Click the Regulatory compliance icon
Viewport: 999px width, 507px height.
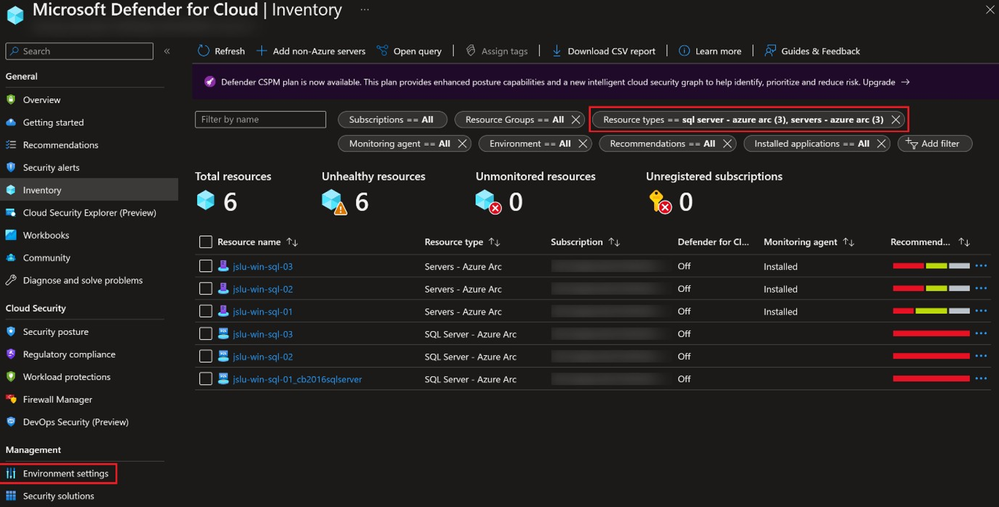(11, 354)
